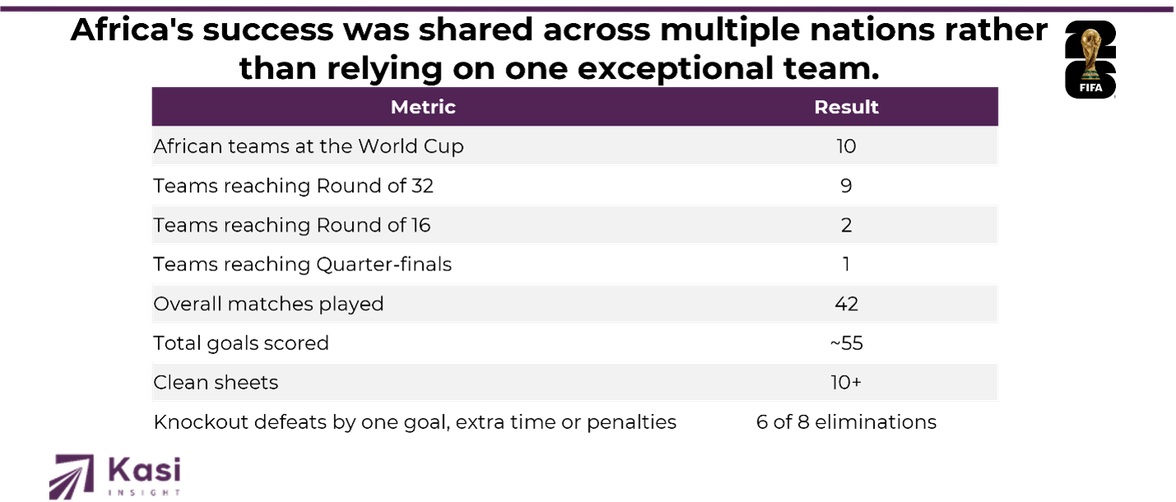This screenshot has height=502, width=1176.
Task: Click the result value 9
Action: (x=846, y=186)
